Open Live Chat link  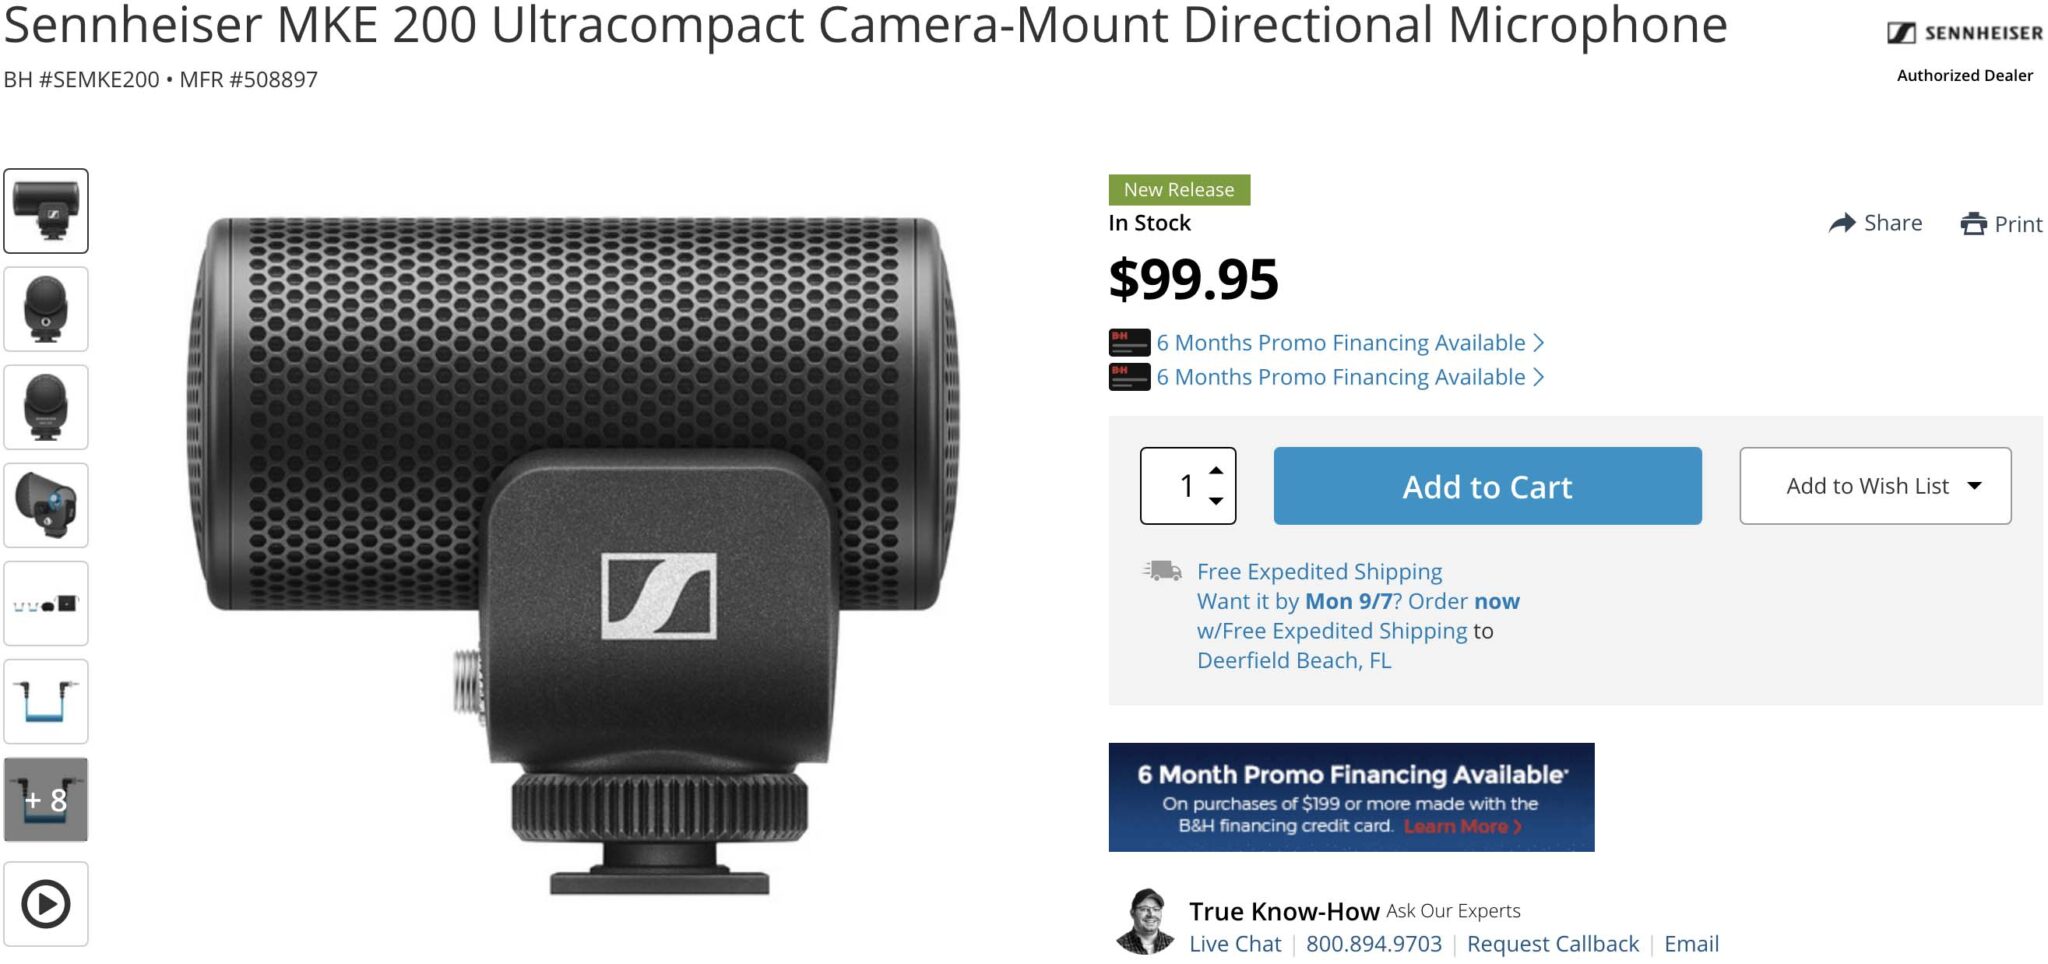[x=1234, y=944]
